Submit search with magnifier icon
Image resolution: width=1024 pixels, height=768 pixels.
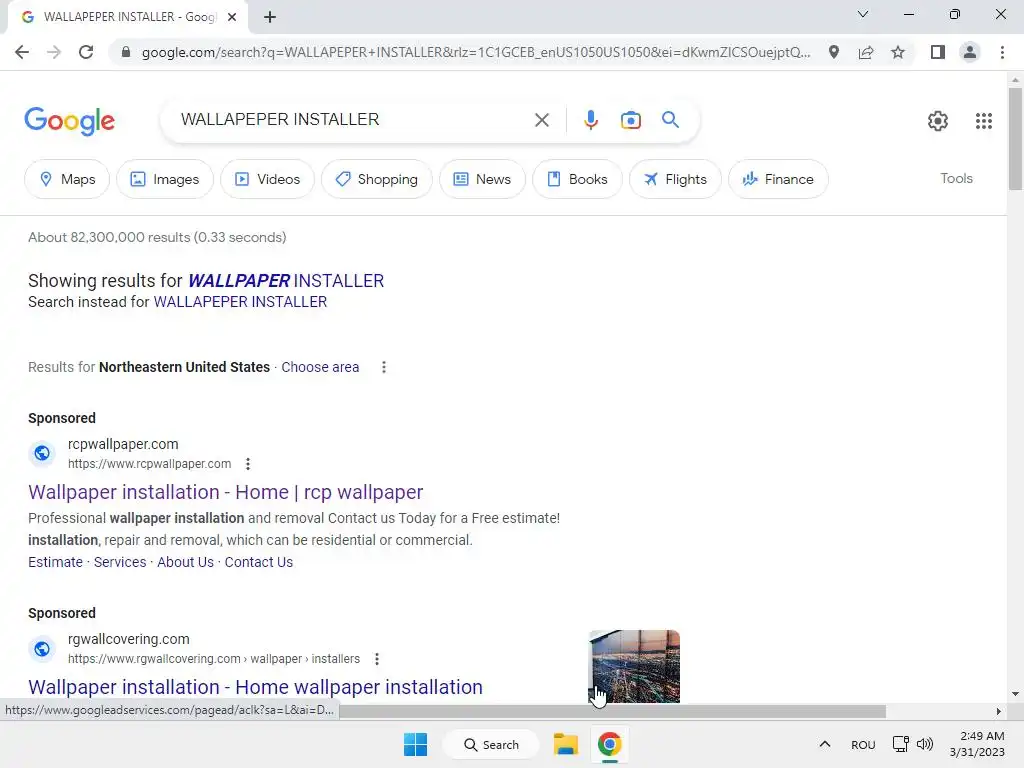click(670, 120)
